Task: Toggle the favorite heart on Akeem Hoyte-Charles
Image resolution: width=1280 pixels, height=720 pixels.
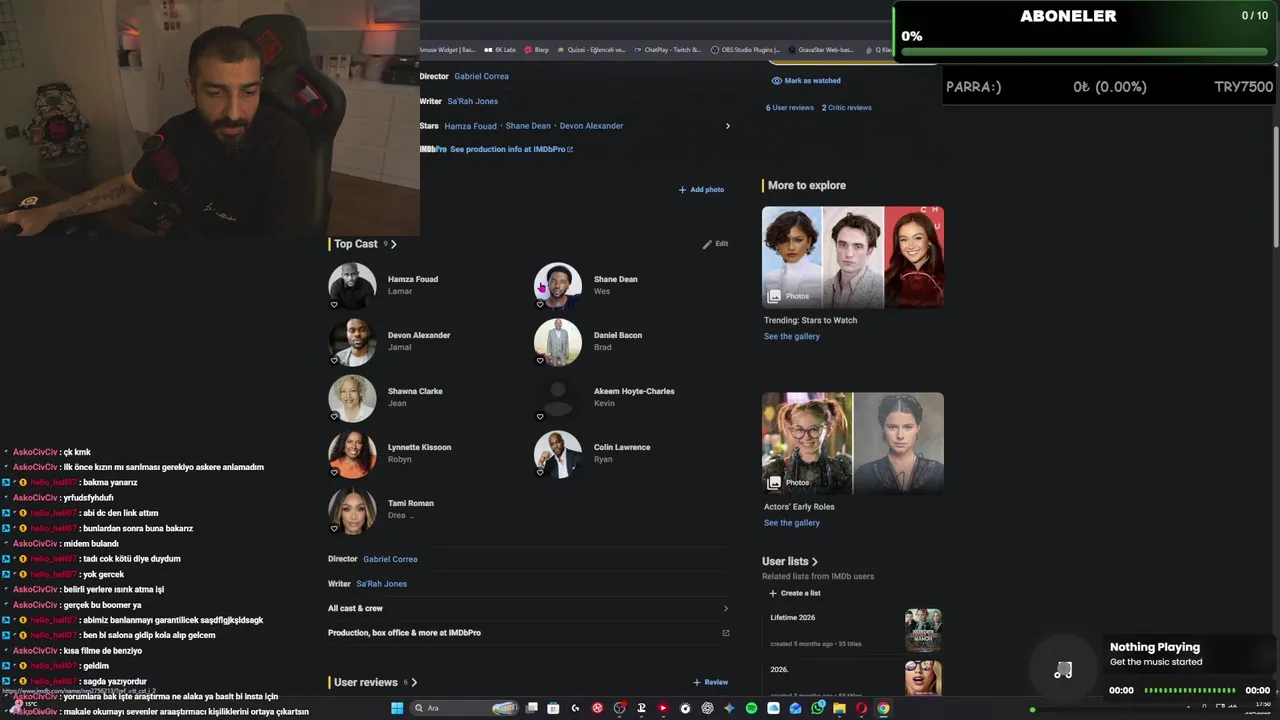Action: pos(540,417)
